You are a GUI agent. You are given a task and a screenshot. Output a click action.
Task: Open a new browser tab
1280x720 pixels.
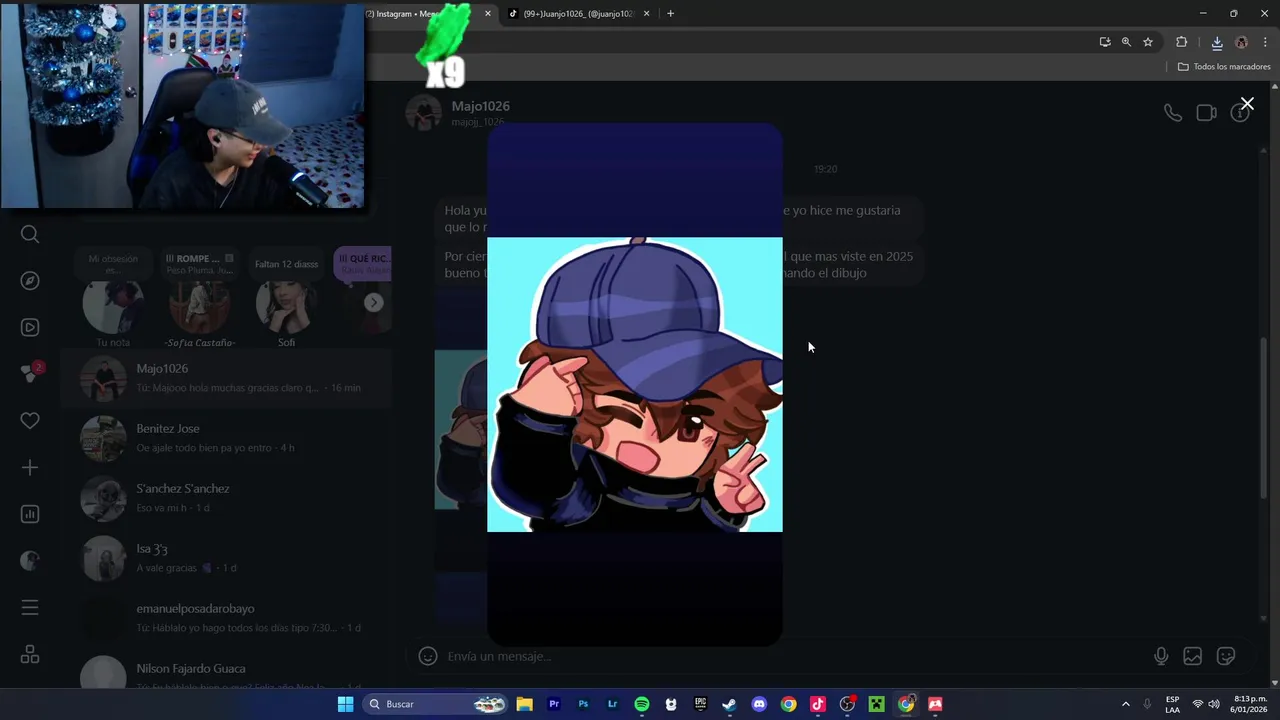[670, 14]
